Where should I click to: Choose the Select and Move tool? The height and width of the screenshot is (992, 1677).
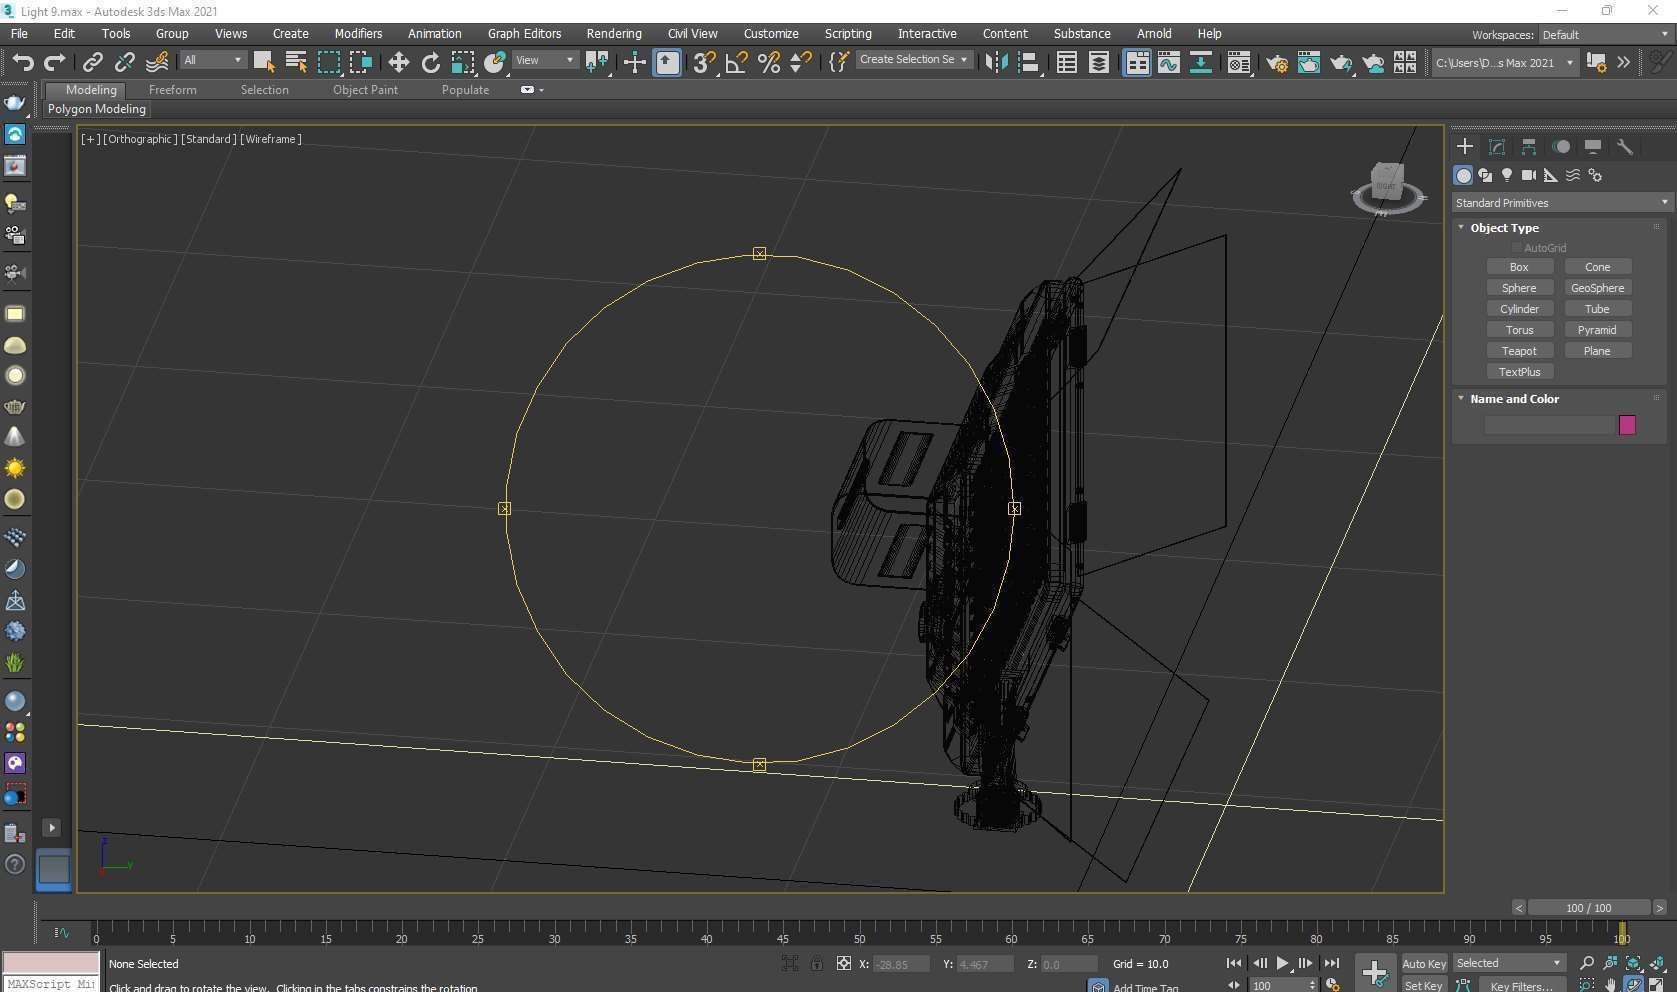click(x=398, y=62)
